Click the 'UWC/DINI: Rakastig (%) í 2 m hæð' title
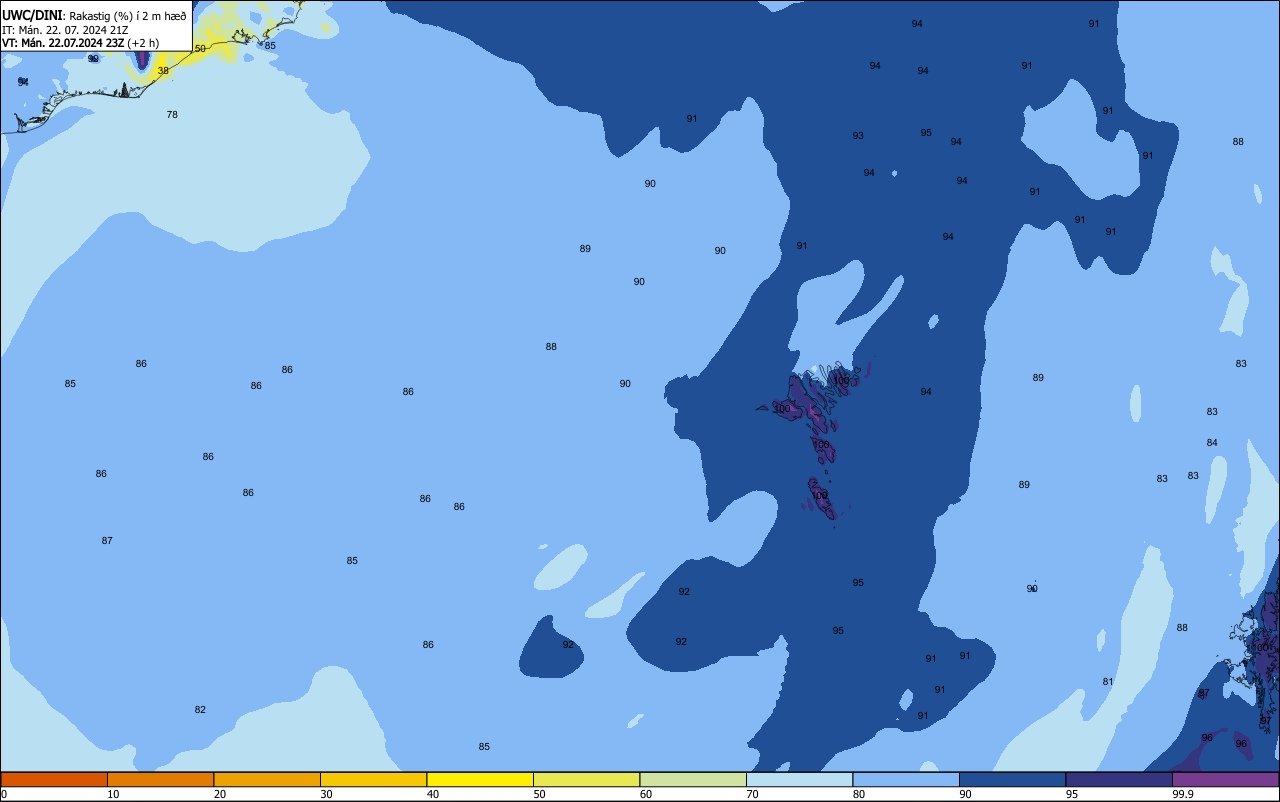 [x=94, y=16]
